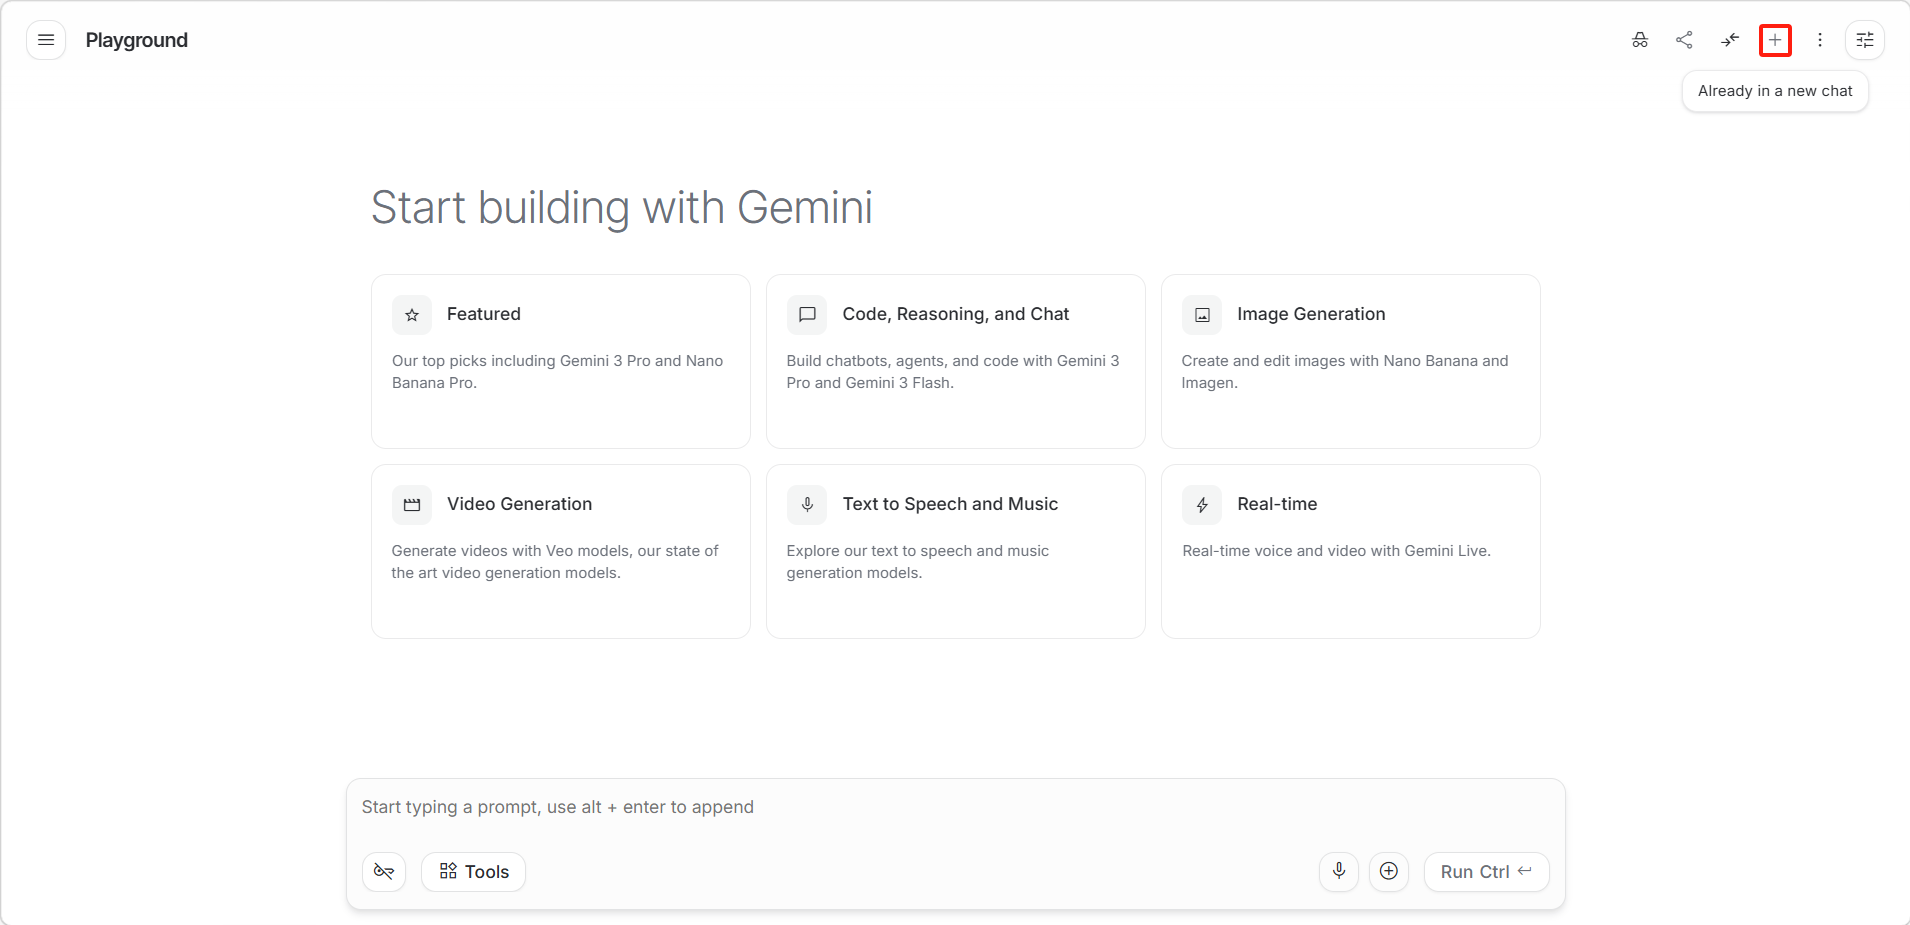The image size is (1910, 925).
Task: Open Code, Reasoning, and Chat category
Action: pyautogui.click(x=955, y=361)
